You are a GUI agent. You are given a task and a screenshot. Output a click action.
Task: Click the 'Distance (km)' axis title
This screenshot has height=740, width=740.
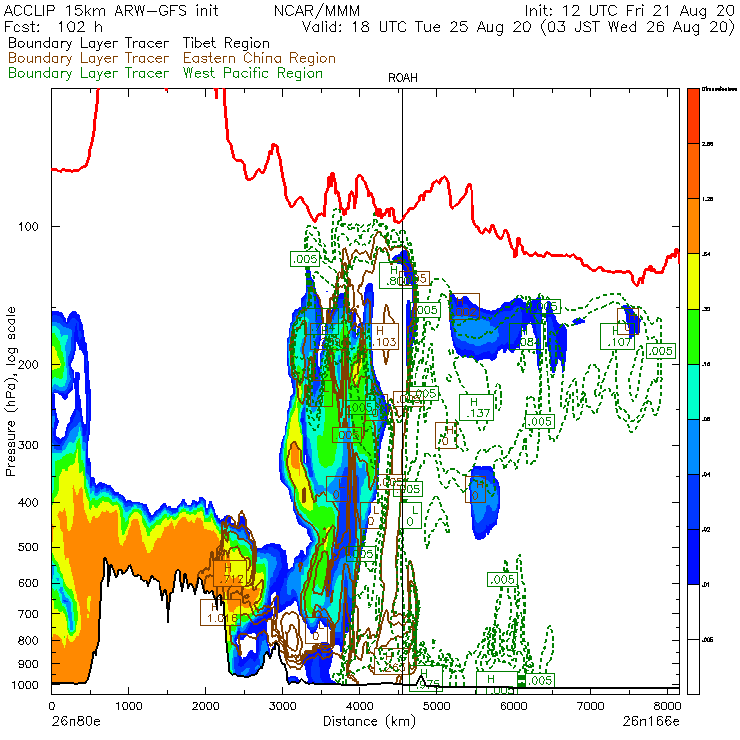point(370,721)
